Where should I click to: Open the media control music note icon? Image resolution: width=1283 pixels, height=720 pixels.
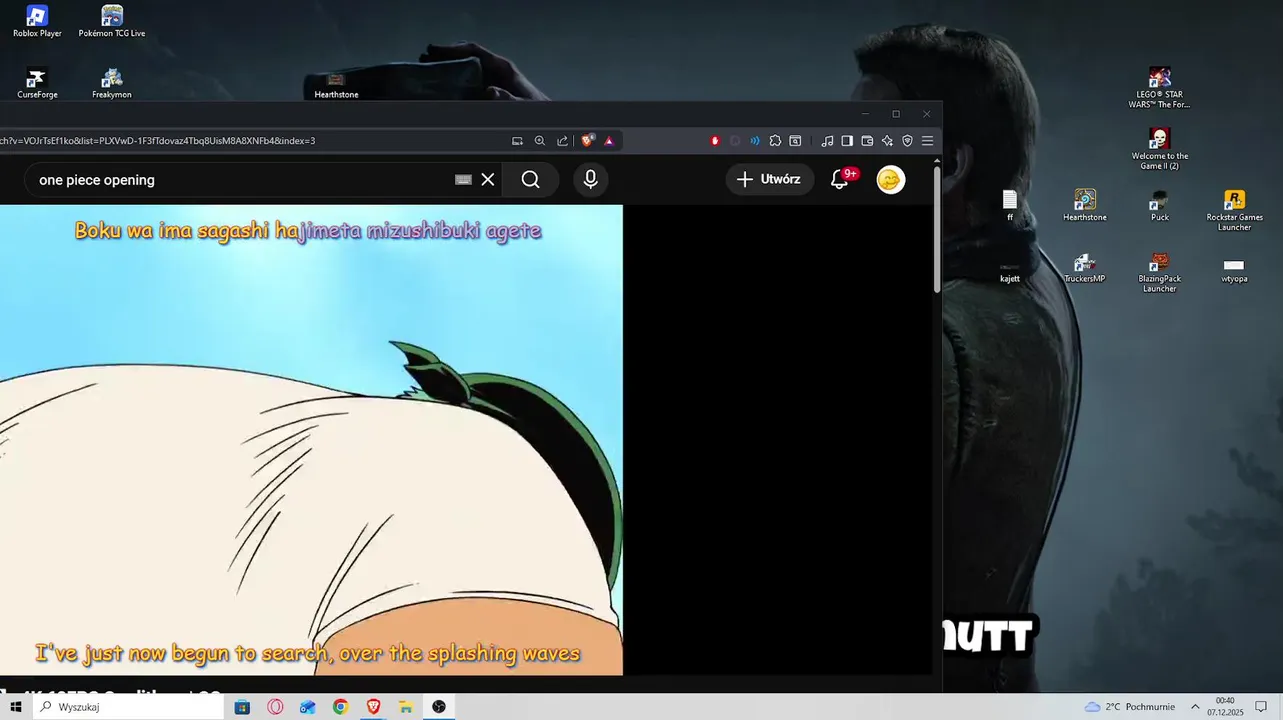tap(827, 141)
